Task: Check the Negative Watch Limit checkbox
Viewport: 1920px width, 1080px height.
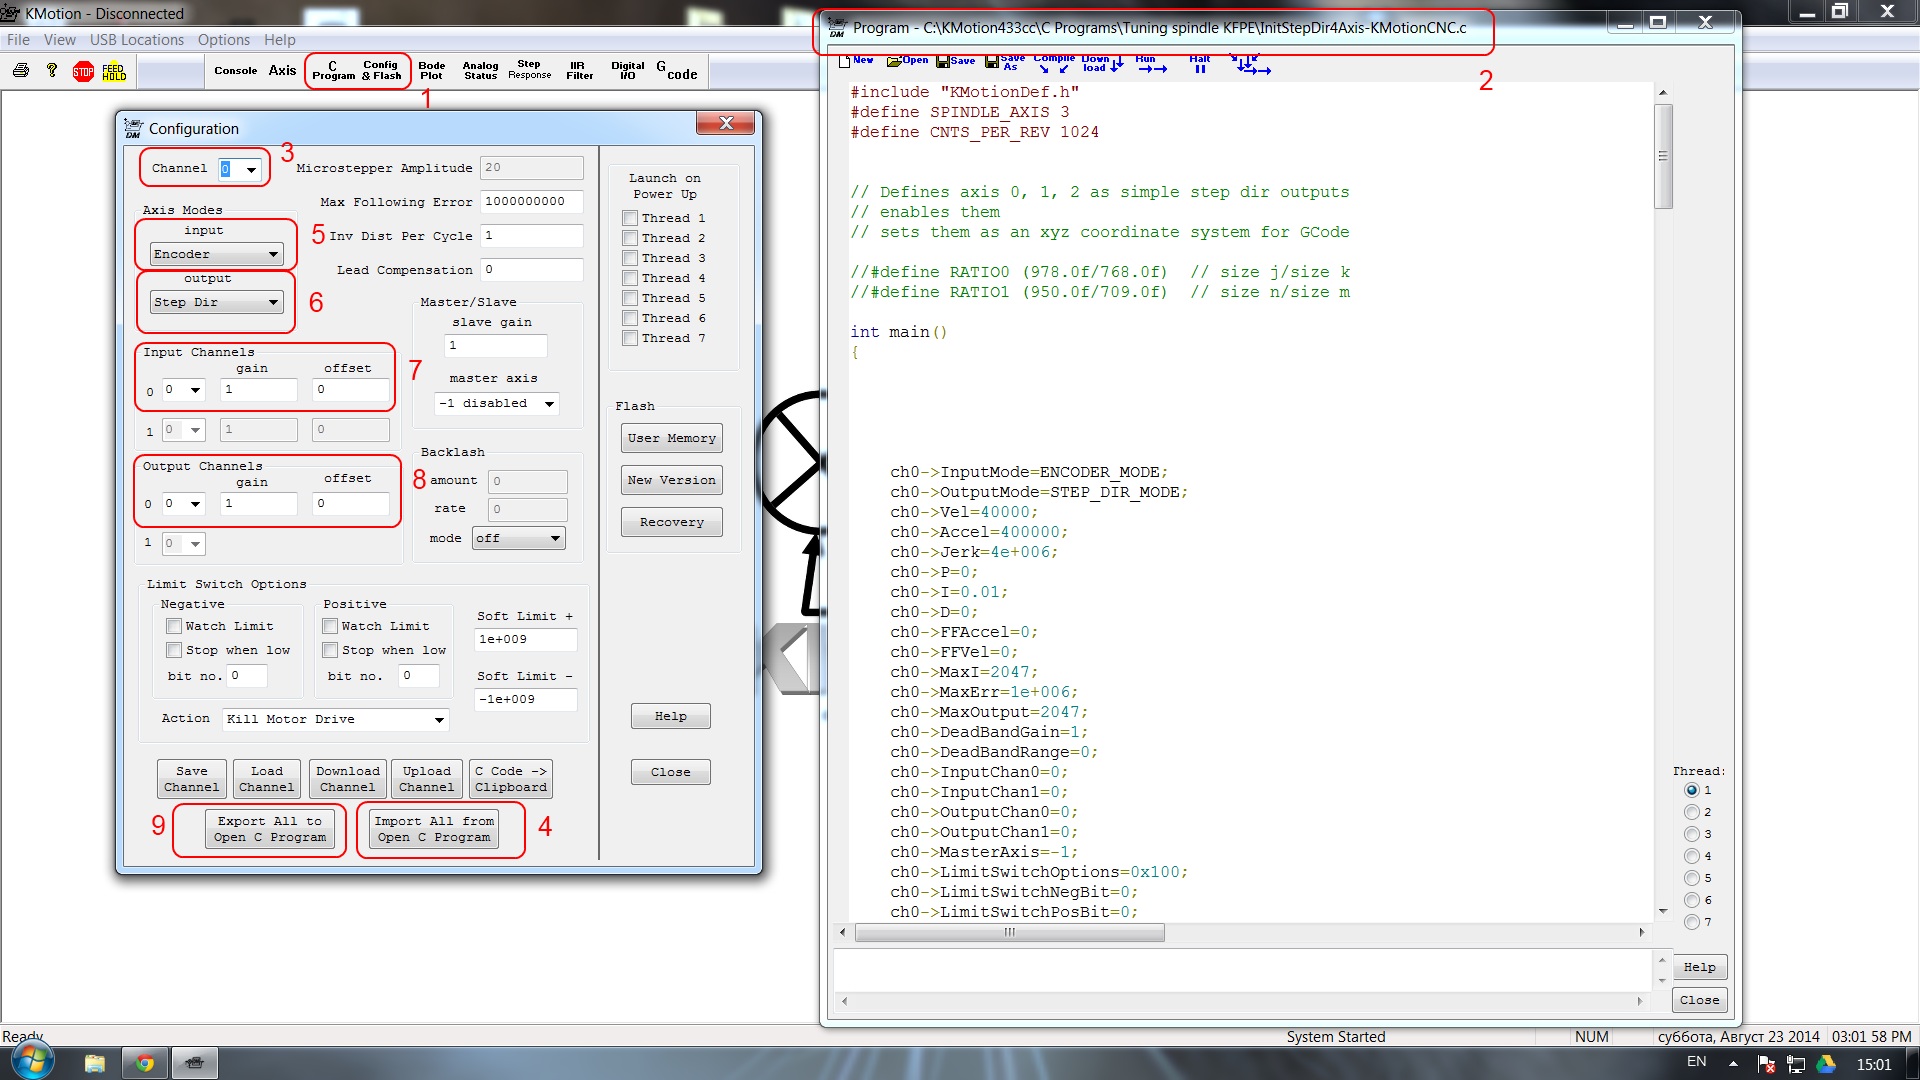Action: point(174,626)
